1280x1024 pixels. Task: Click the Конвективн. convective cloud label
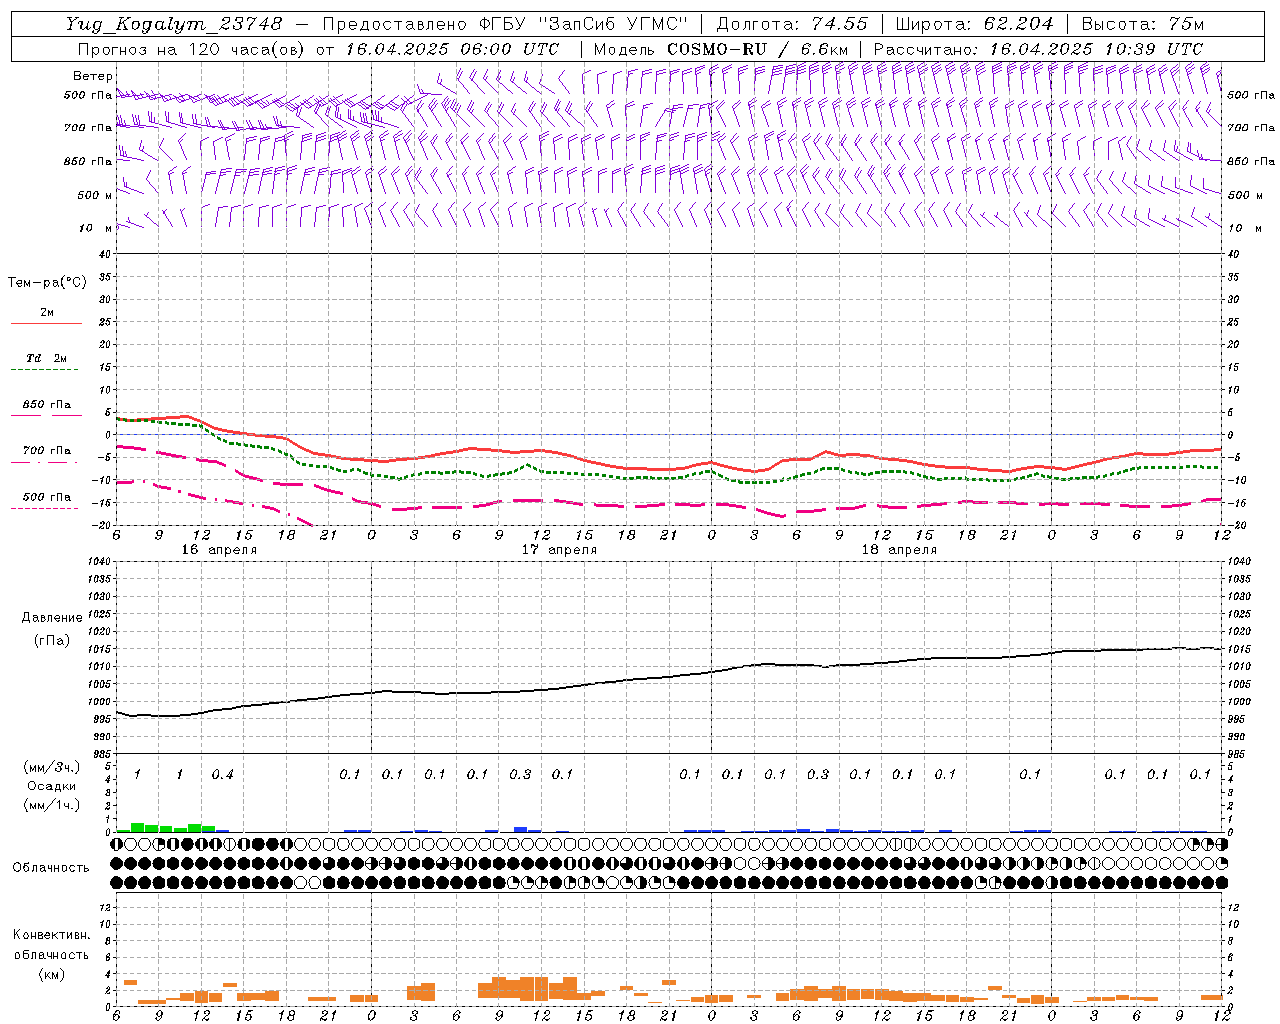pyautogui.click(x=51, y=935)
